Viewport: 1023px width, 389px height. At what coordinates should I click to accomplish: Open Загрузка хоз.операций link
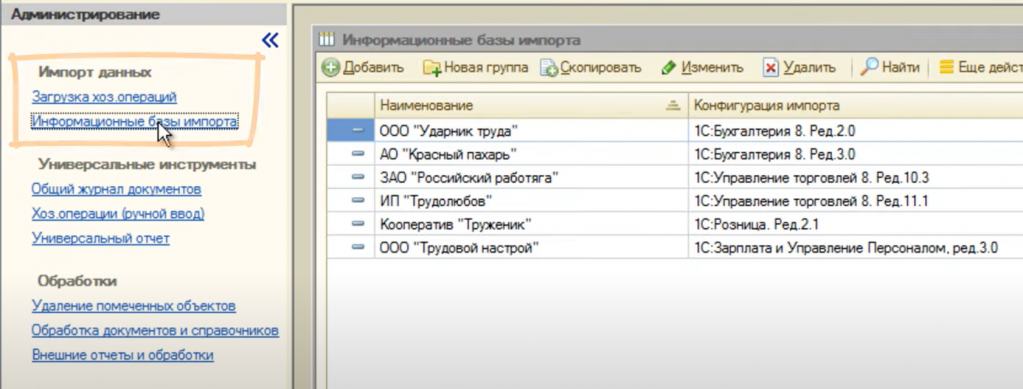pos(104,97)
